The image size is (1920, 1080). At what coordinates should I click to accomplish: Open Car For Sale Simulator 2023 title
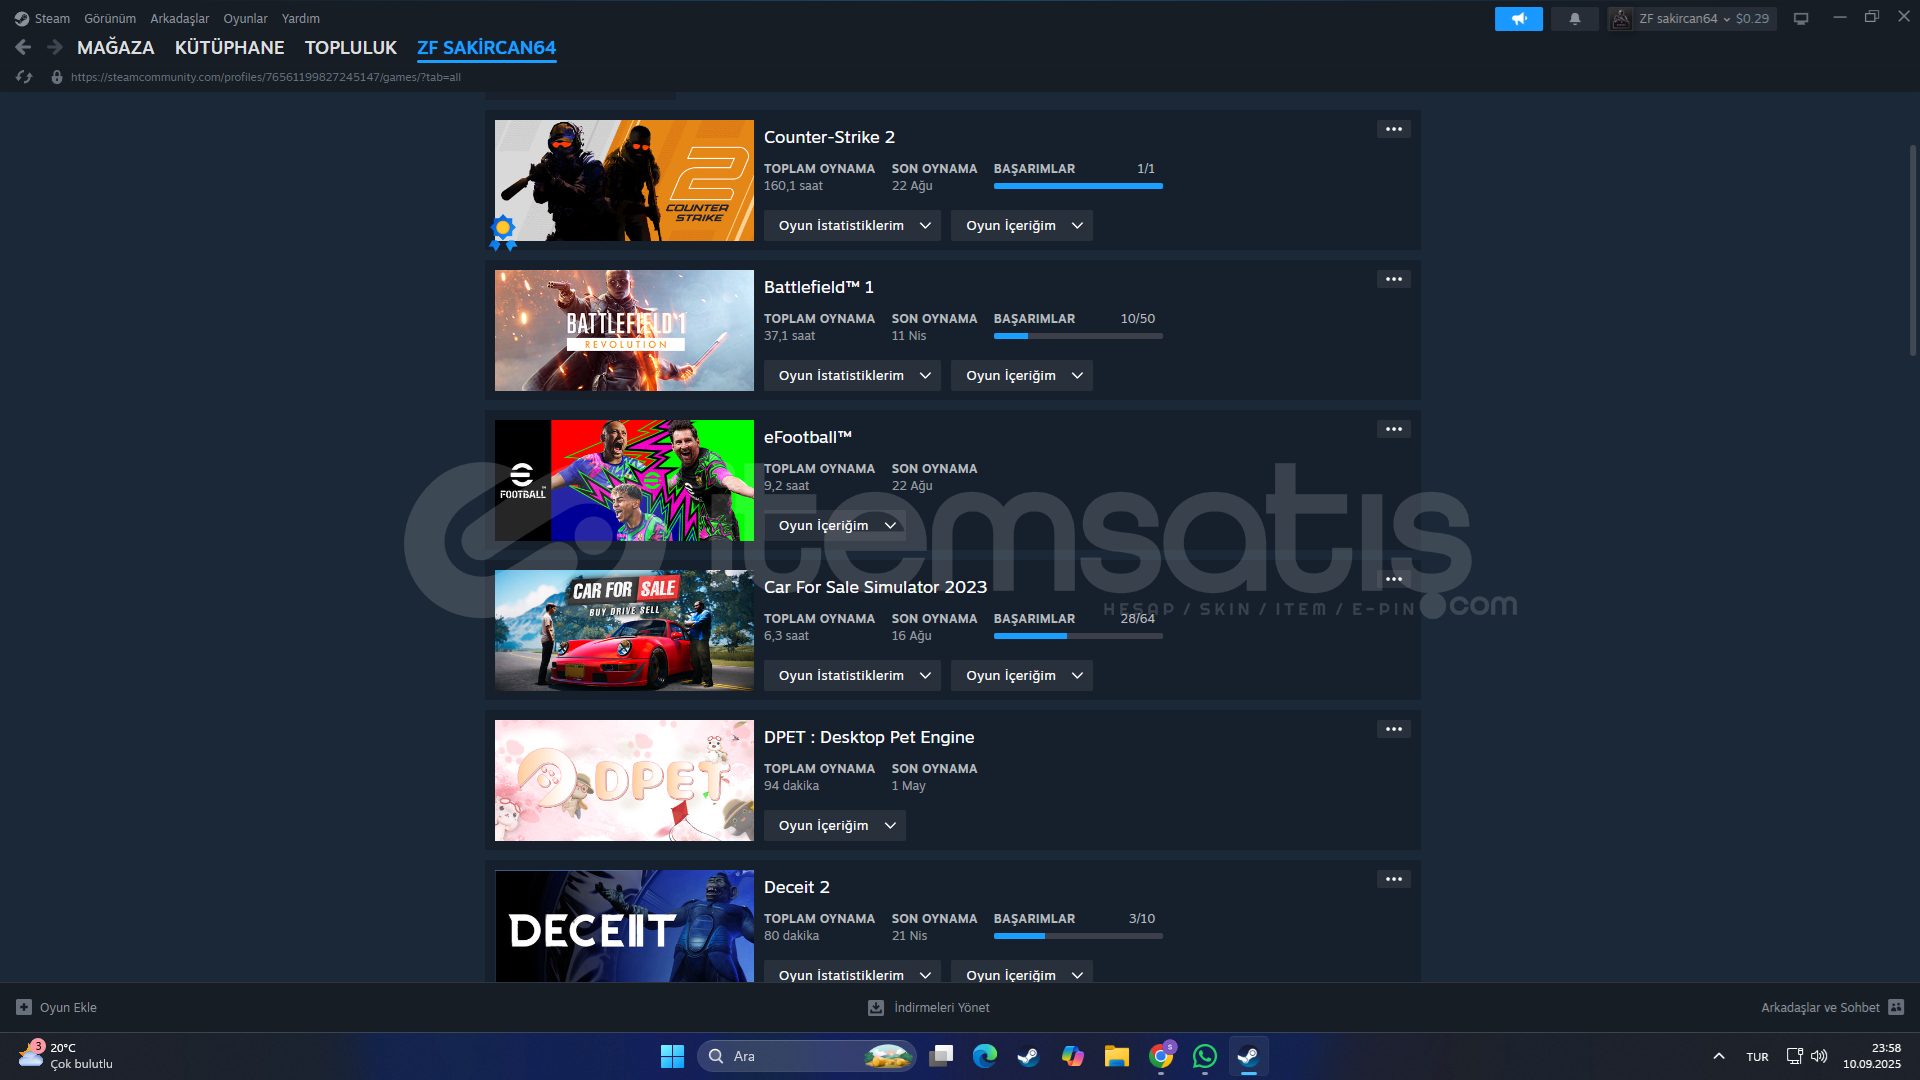(875, 587)
